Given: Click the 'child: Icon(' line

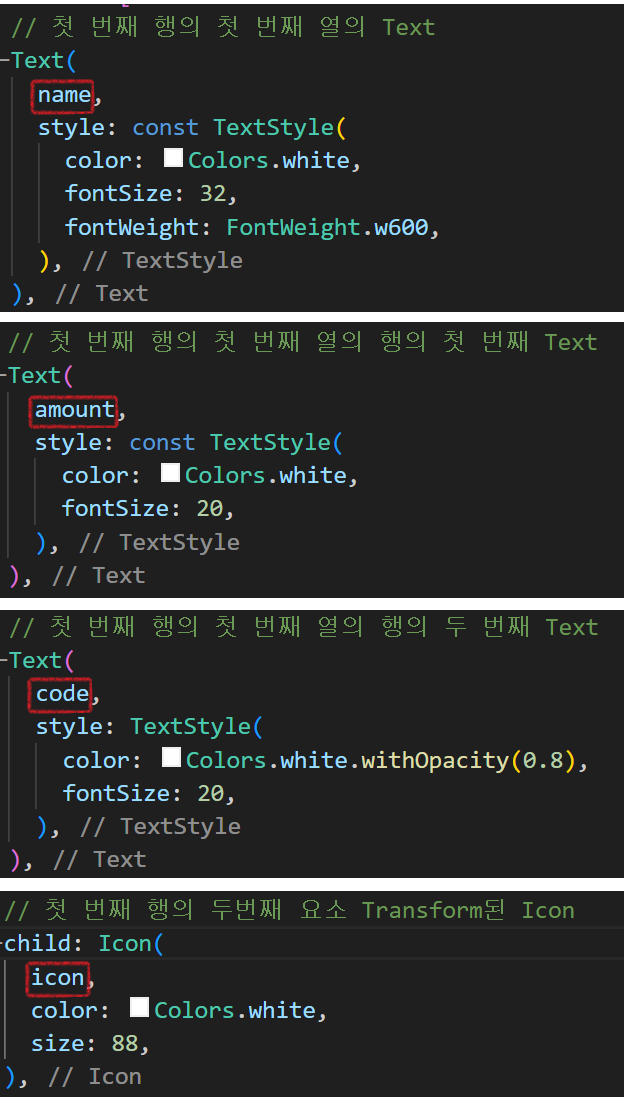Looking at the screenshot, I should click(x=83, y=943).
